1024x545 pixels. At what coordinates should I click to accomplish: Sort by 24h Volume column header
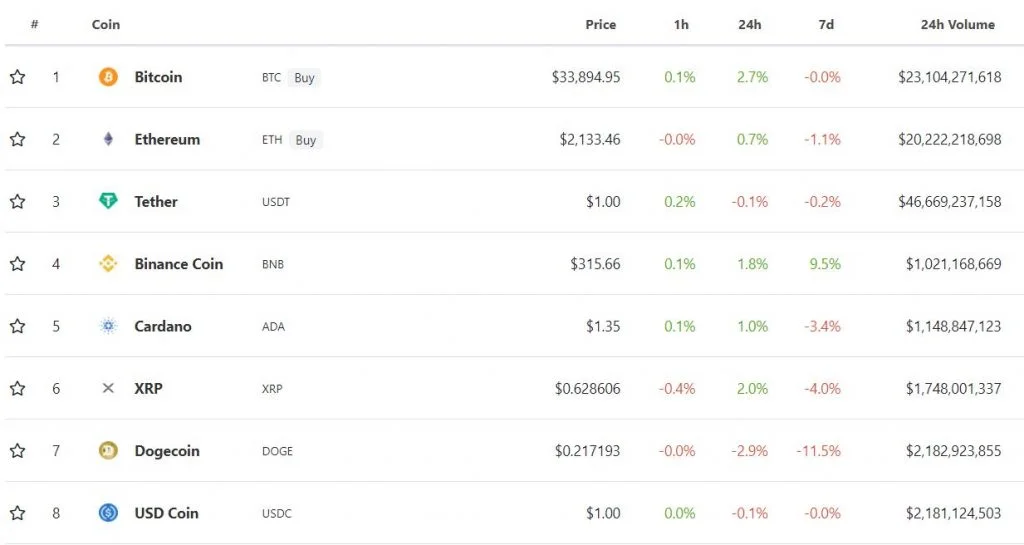[x=957, y=24]
